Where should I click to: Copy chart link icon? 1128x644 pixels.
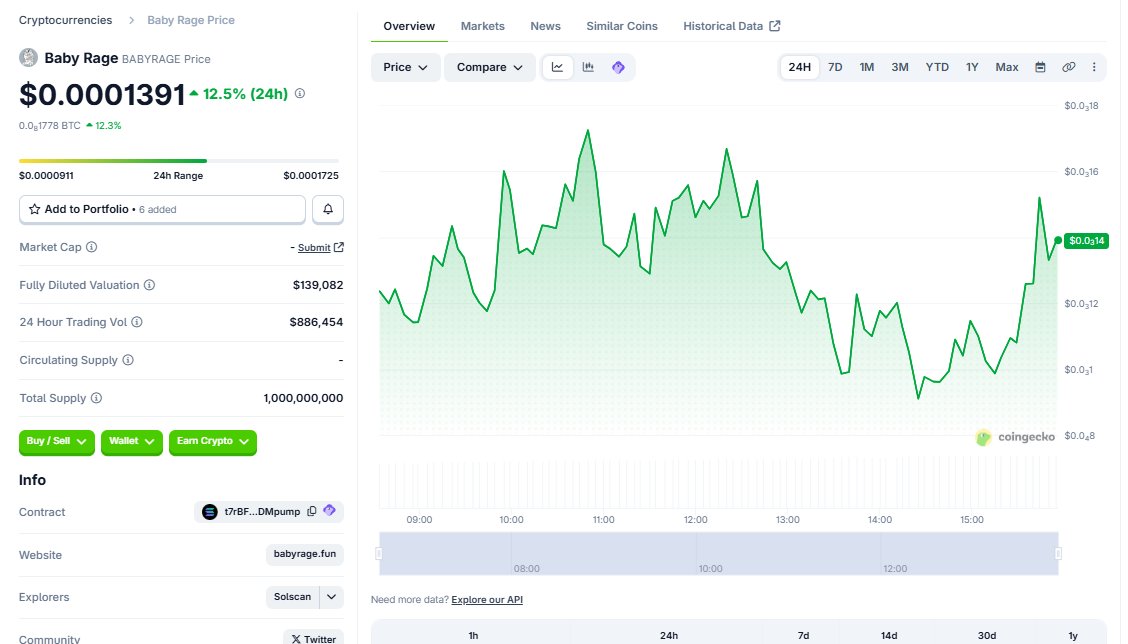(x=1069, y=67)
